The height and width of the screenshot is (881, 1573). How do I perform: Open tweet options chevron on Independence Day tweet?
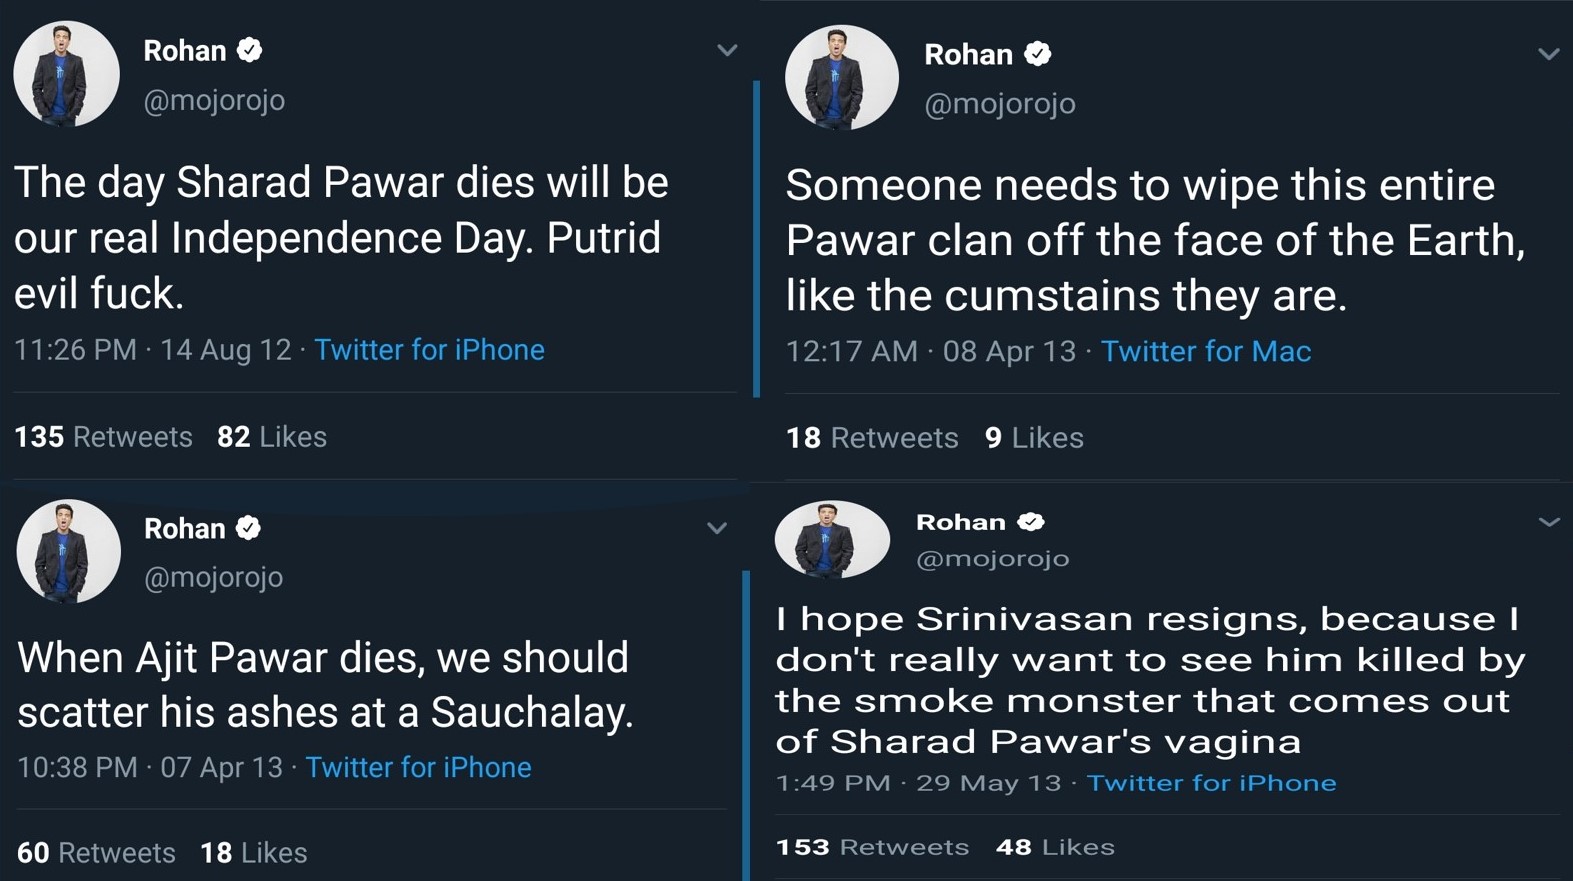pyautogui.click(x=727, y=50)
